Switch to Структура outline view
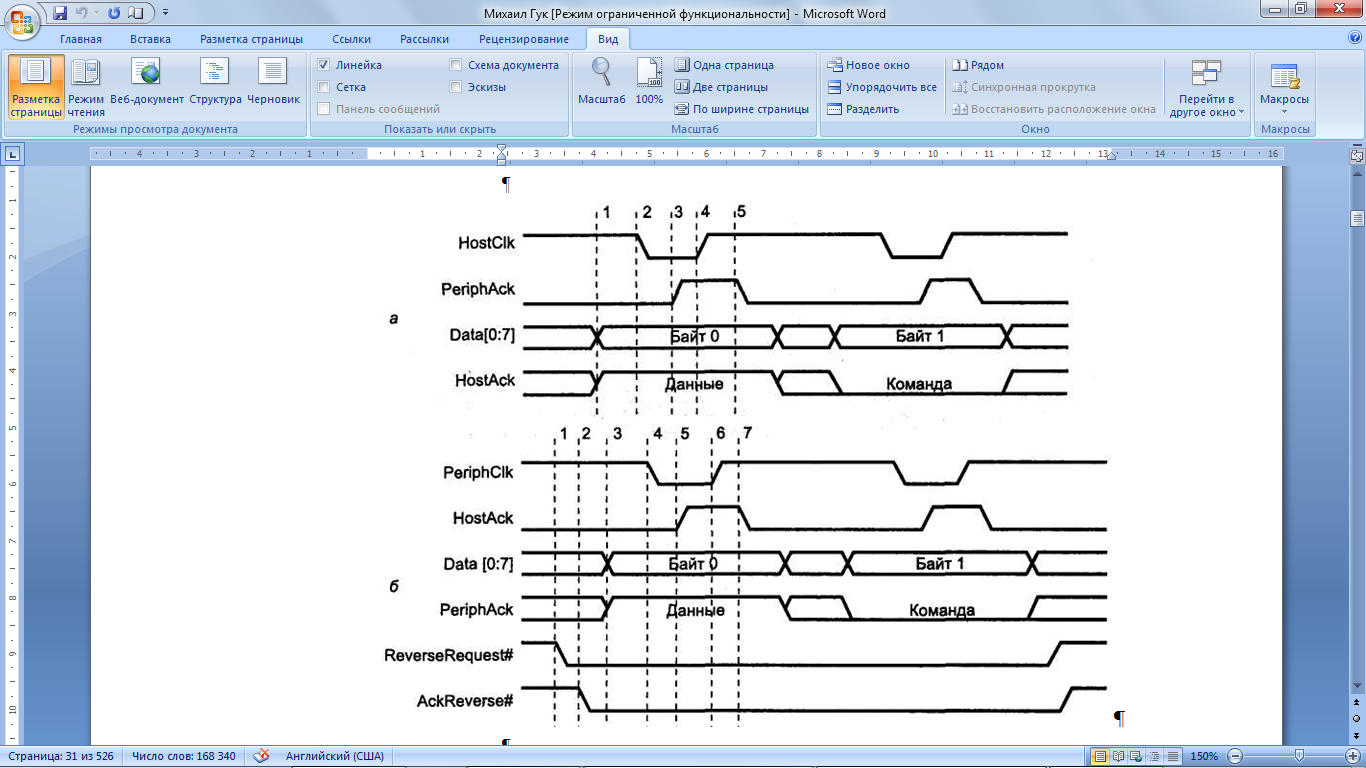The image size is (1366, 768). click(x=215, y=83)
